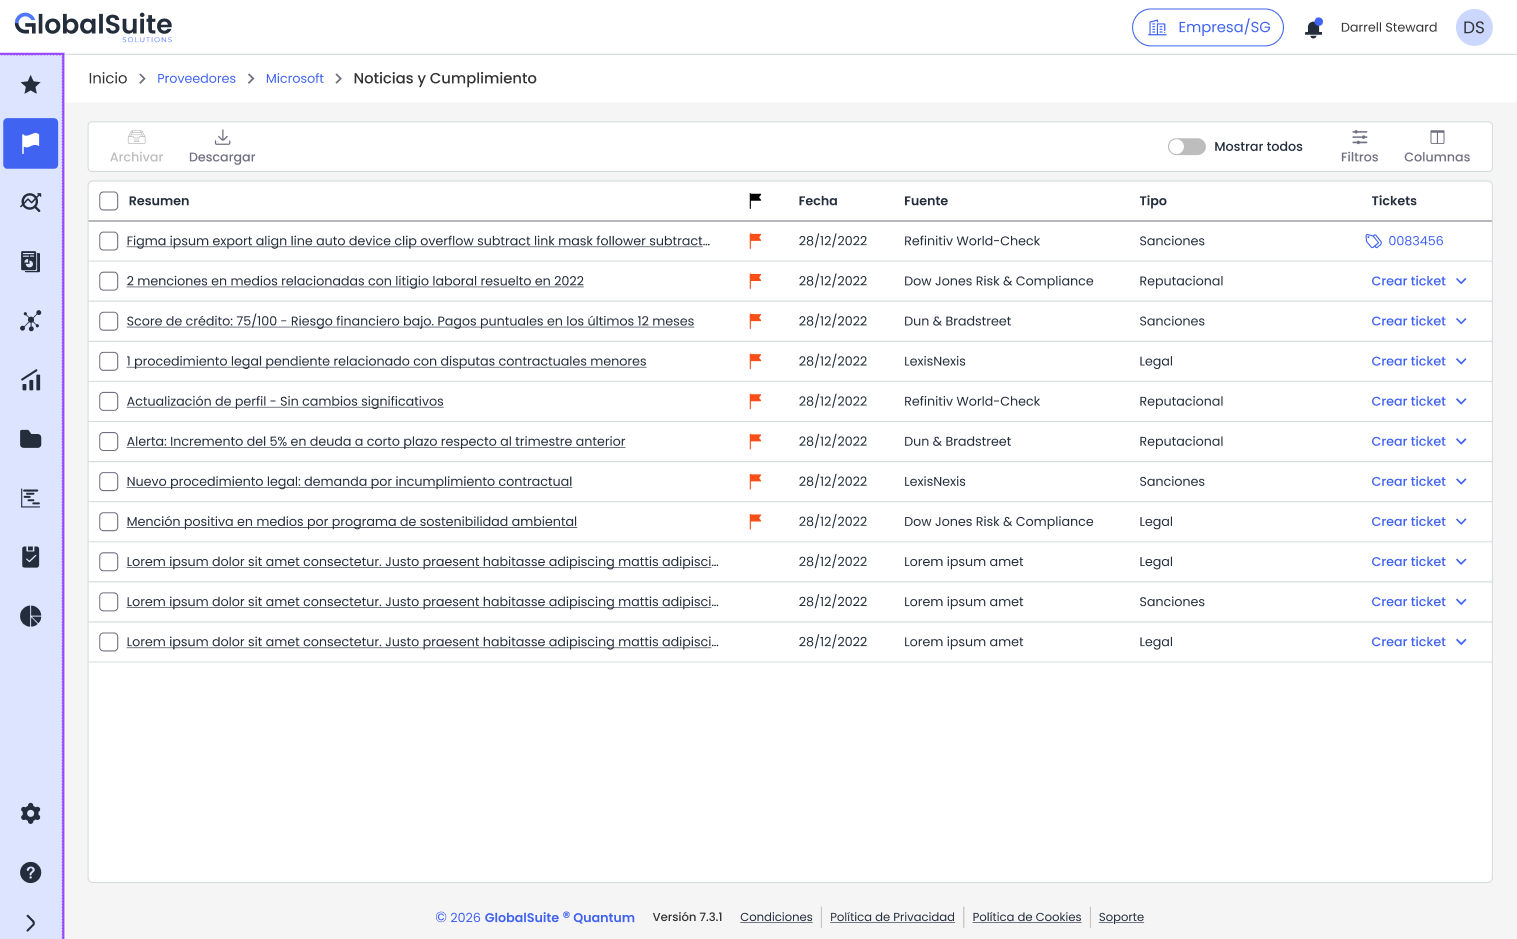Open the DS user avatar
The width and height of the screenshot is (1517, 939).
point(1474,28)
